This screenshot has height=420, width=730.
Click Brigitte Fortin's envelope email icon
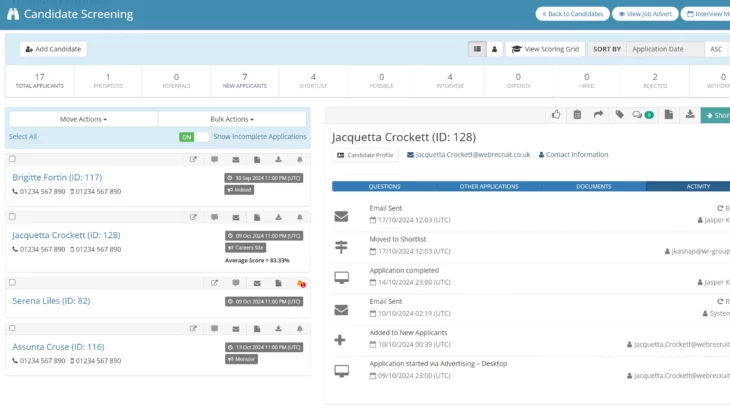click(x=236, y=159)
